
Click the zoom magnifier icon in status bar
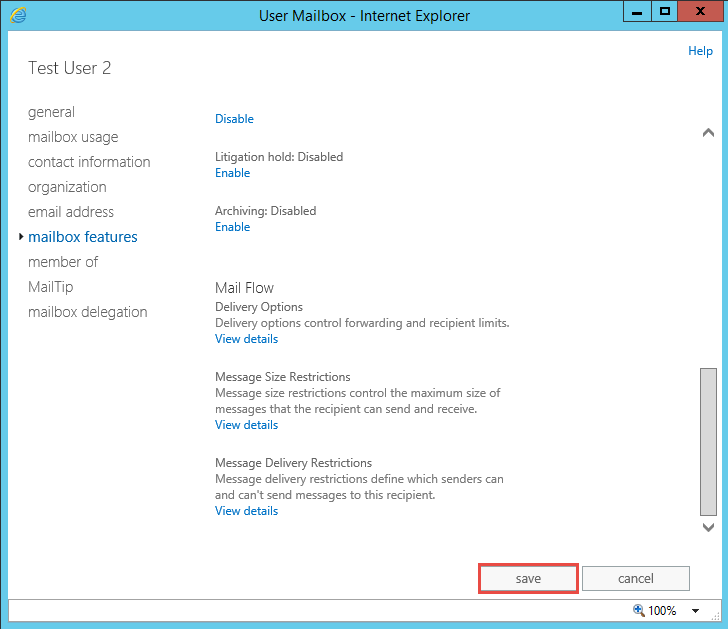[639, 610]
